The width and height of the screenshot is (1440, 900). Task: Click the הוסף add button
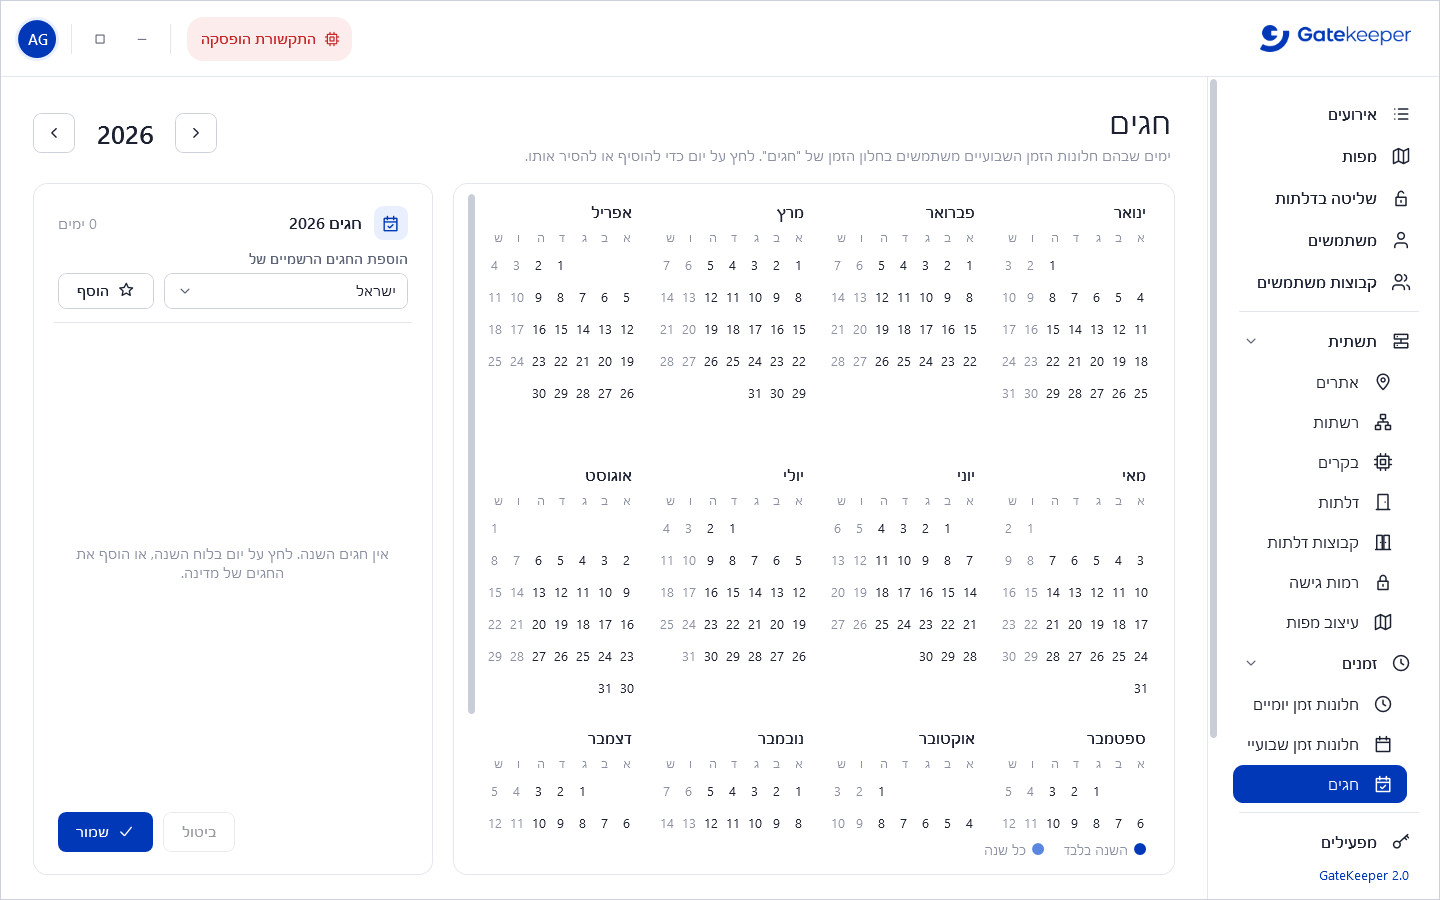(106, 291)
